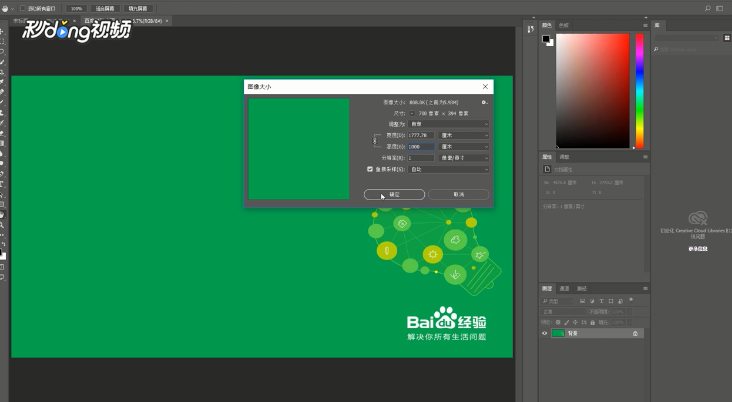
Task: Switch to the 通道 (Channels) tab
Action: [564, 289]
